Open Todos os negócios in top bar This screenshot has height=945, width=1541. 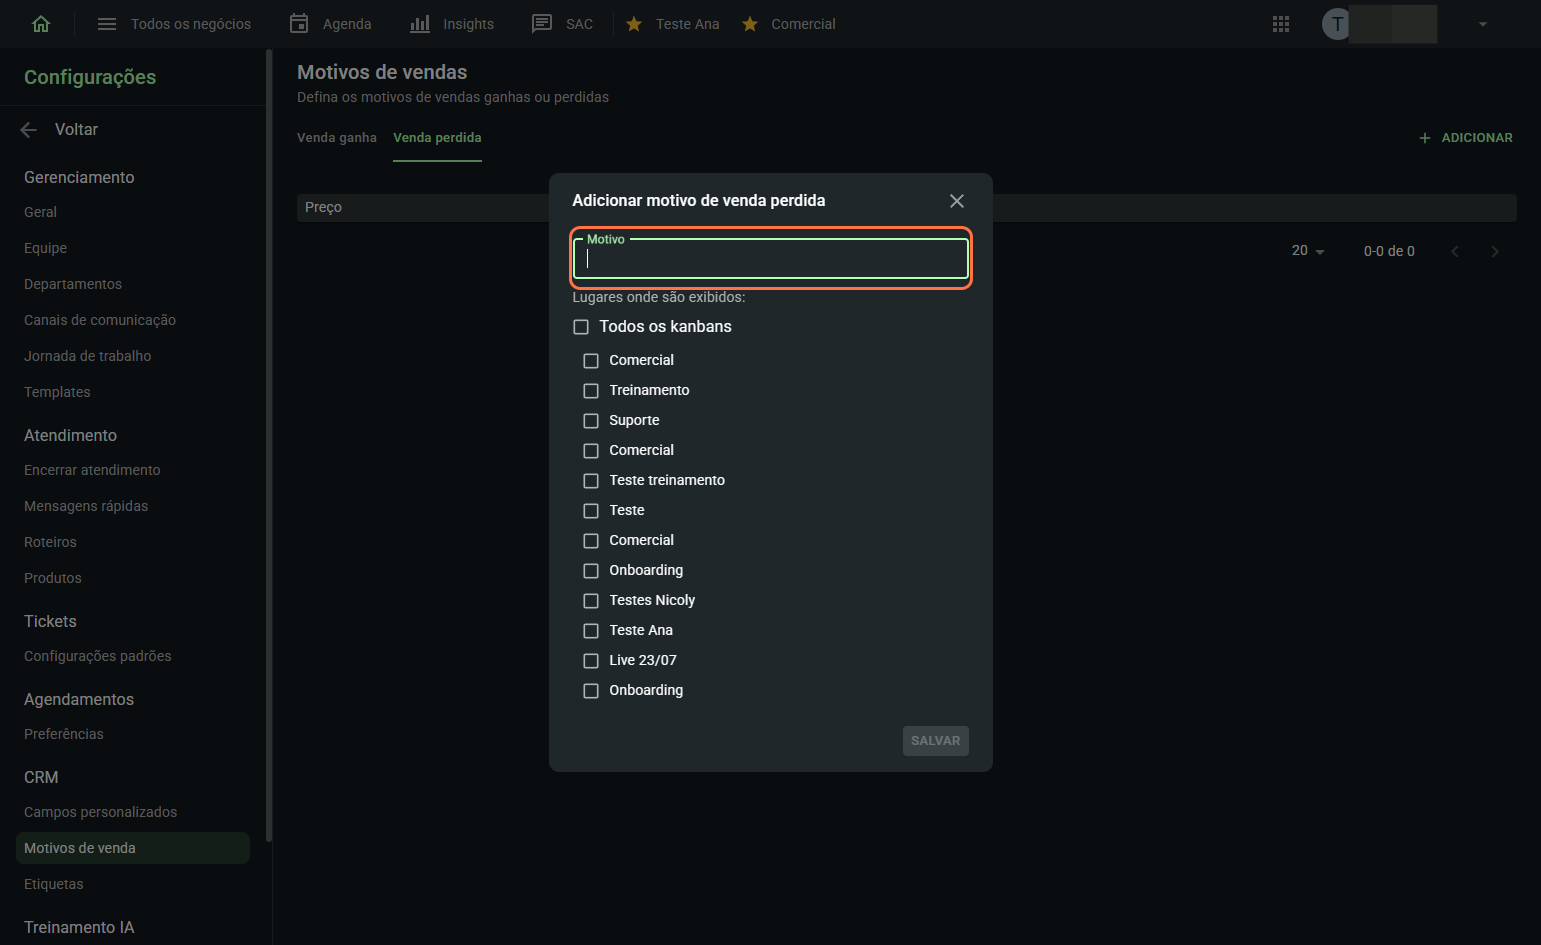191,24
